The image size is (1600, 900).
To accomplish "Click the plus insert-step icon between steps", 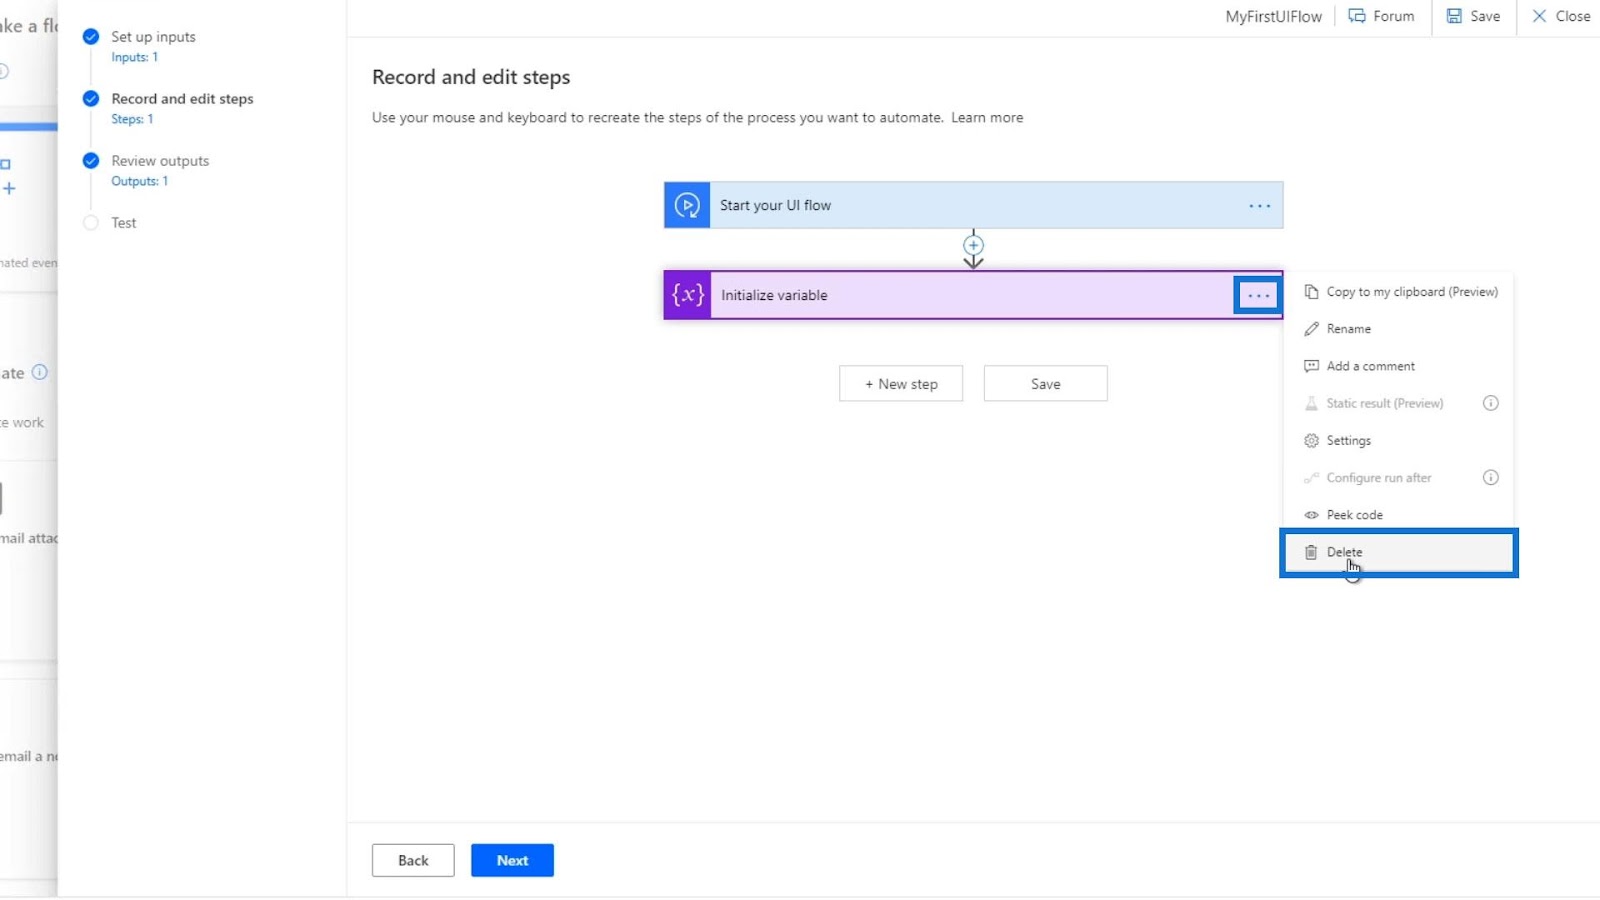I will (x=973, y=245).
